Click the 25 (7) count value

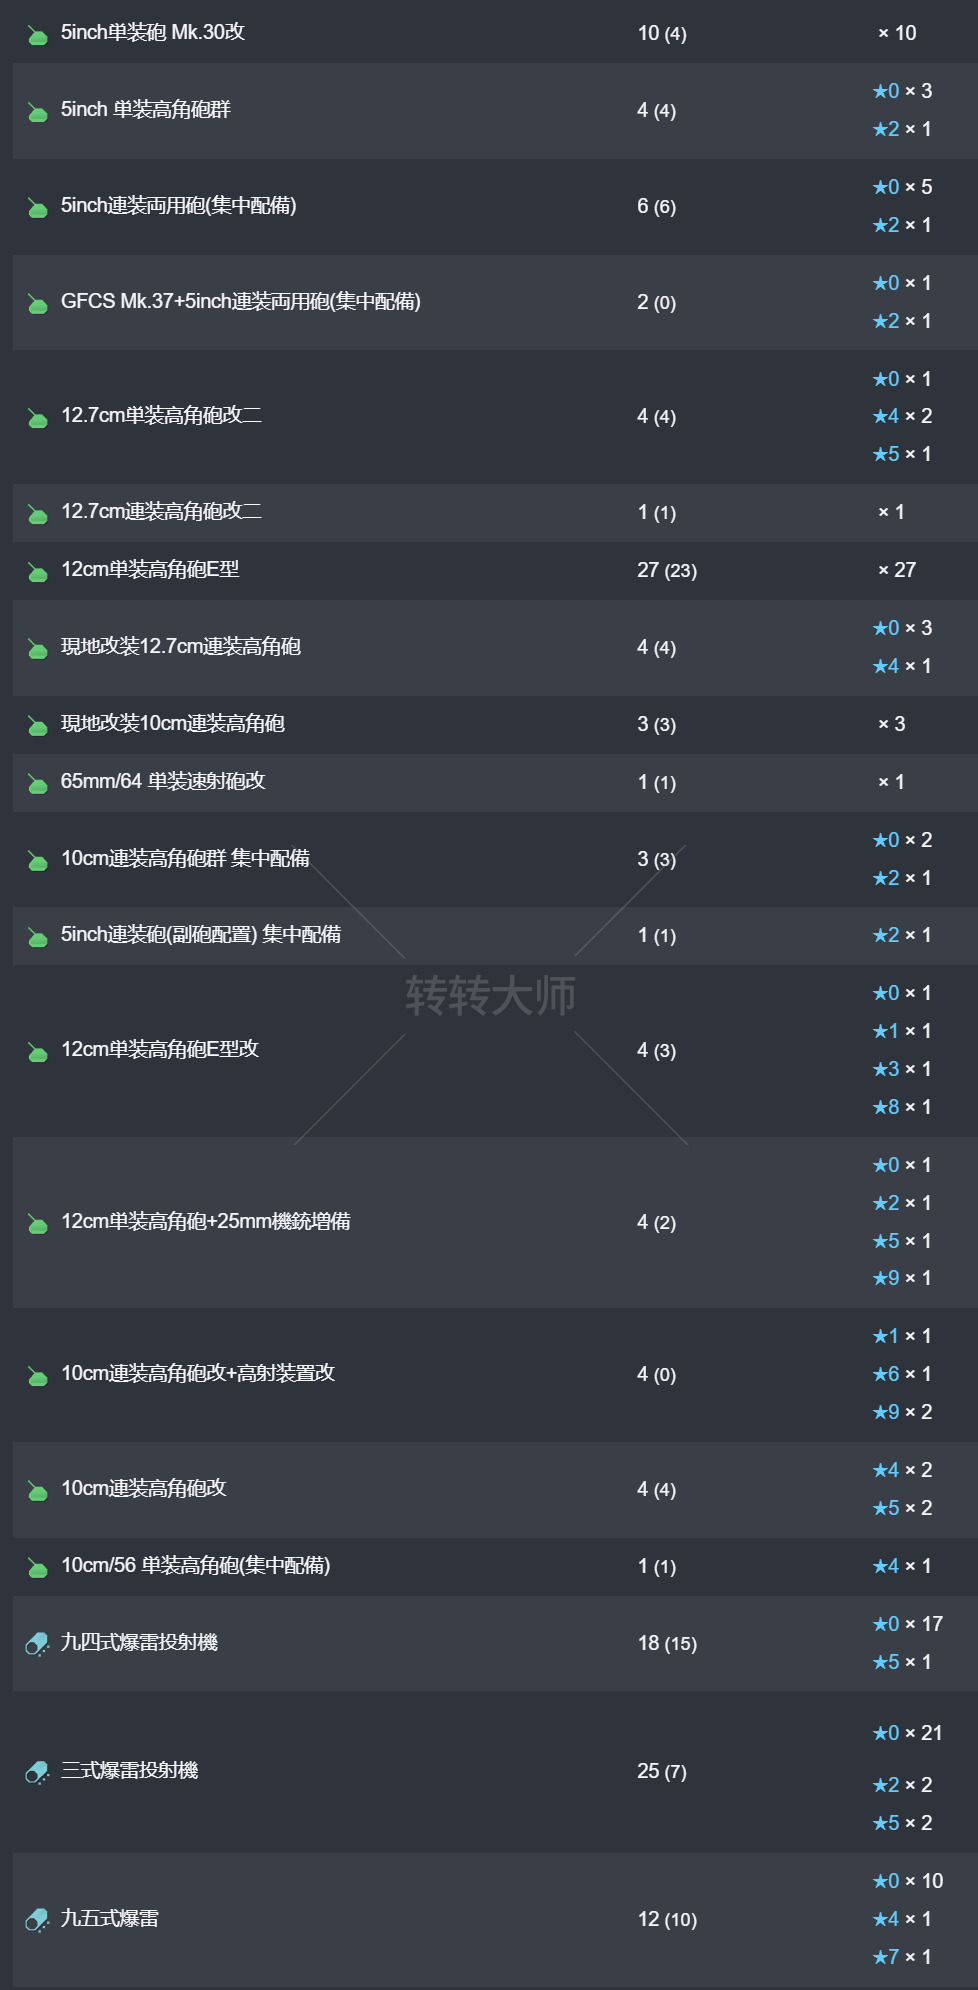[661, 1772]
